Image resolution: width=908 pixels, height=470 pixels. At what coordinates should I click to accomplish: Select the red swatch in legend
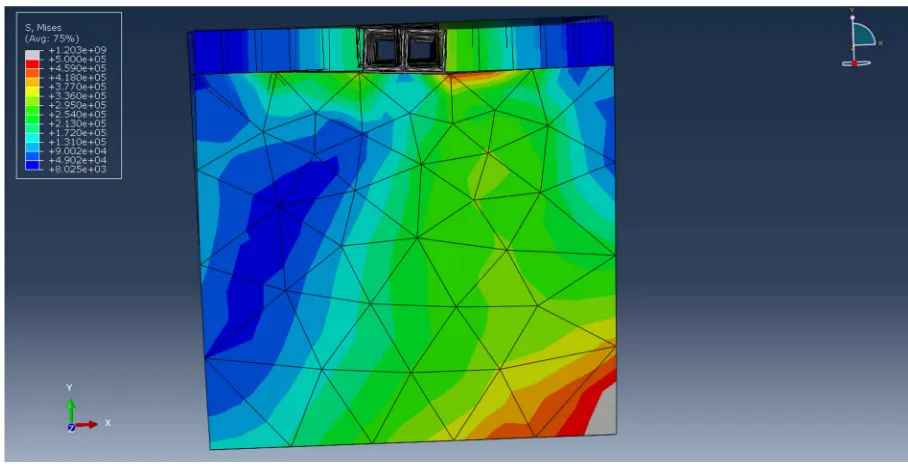[x=32, y=63]
